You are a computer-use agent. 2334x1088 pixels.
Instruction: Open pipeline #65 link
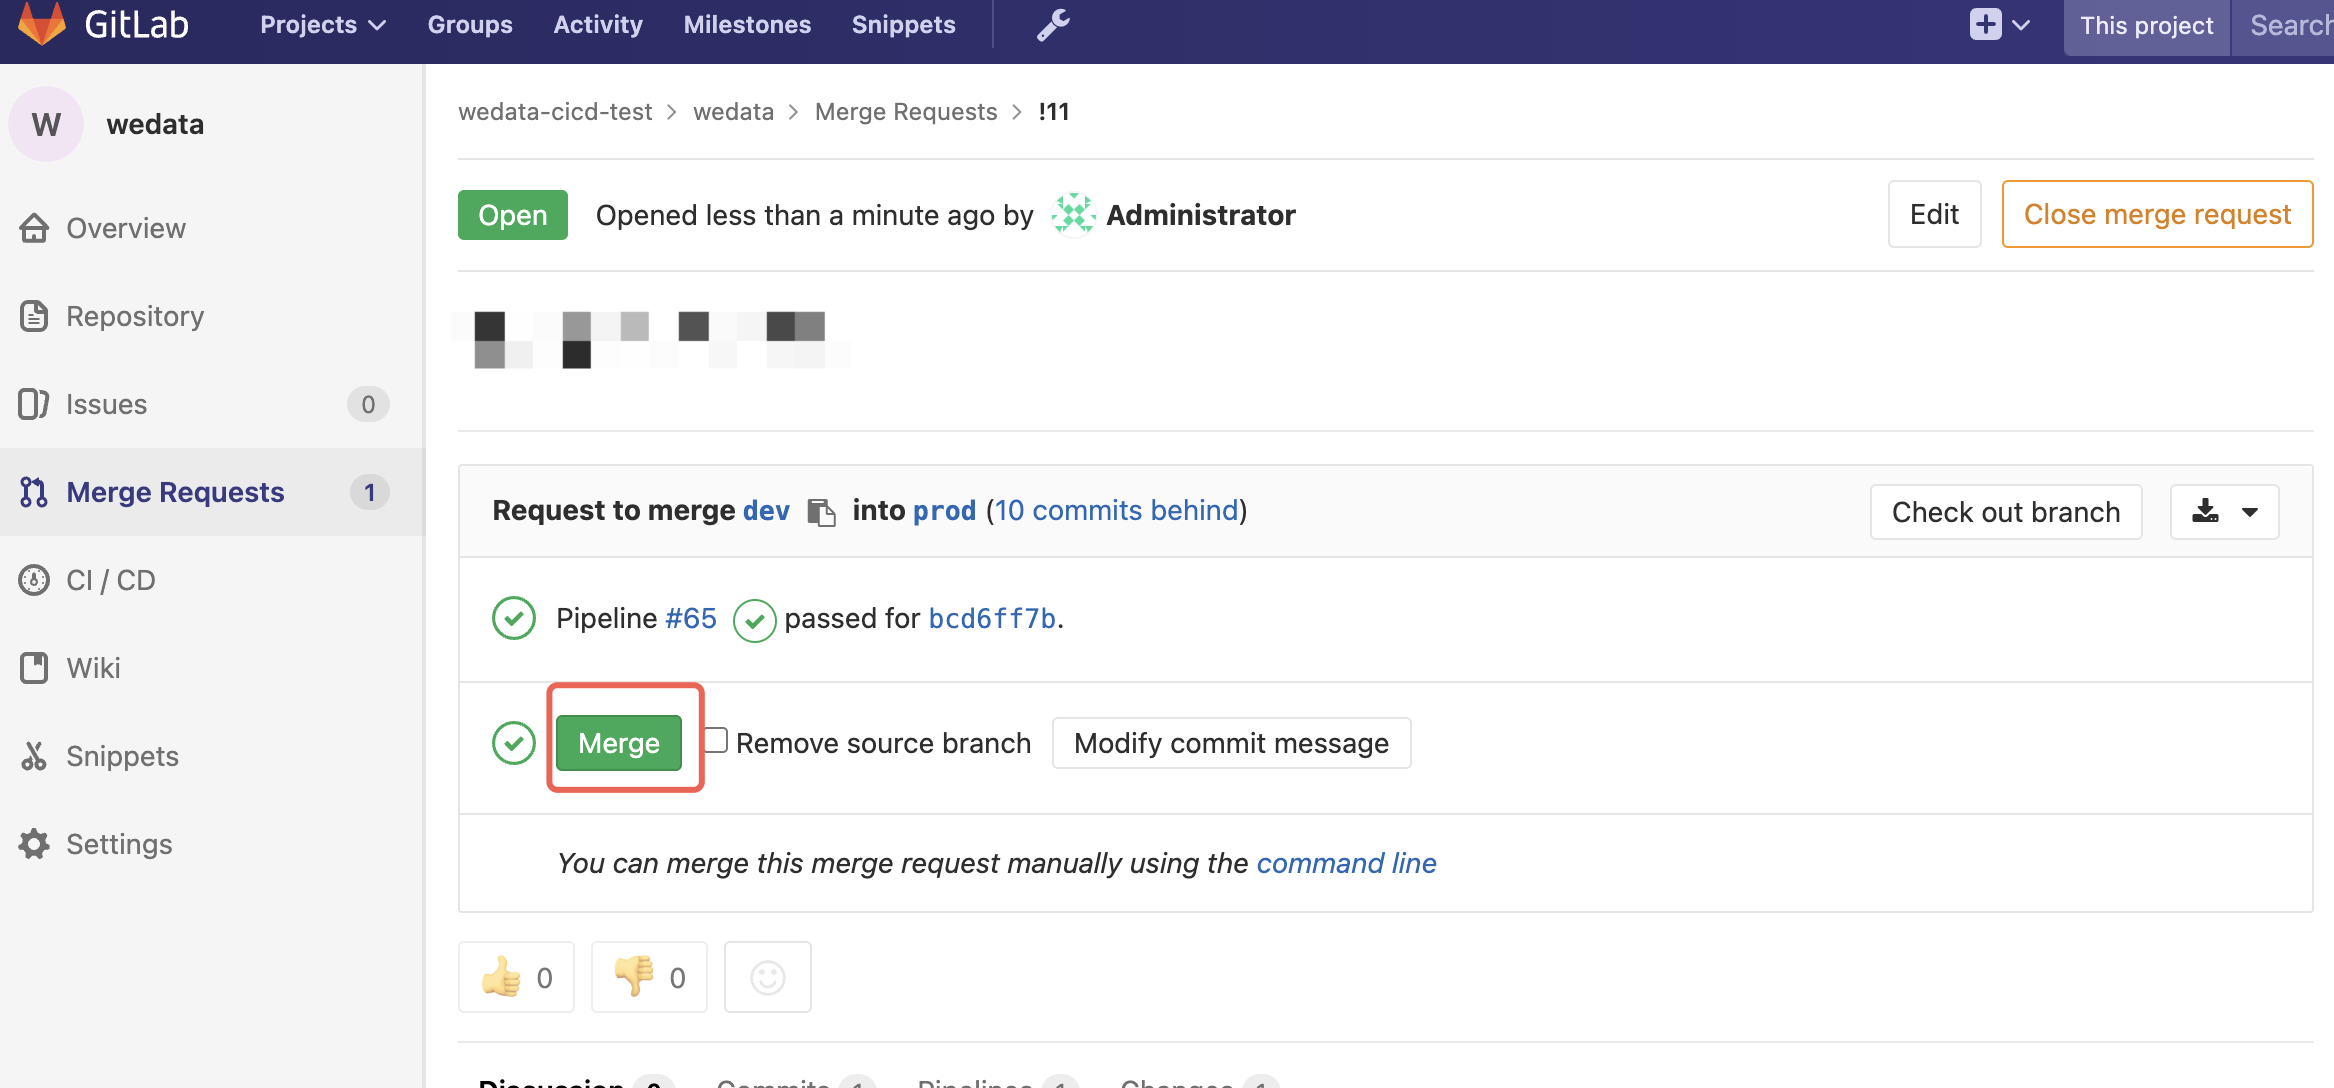[691, 619]
